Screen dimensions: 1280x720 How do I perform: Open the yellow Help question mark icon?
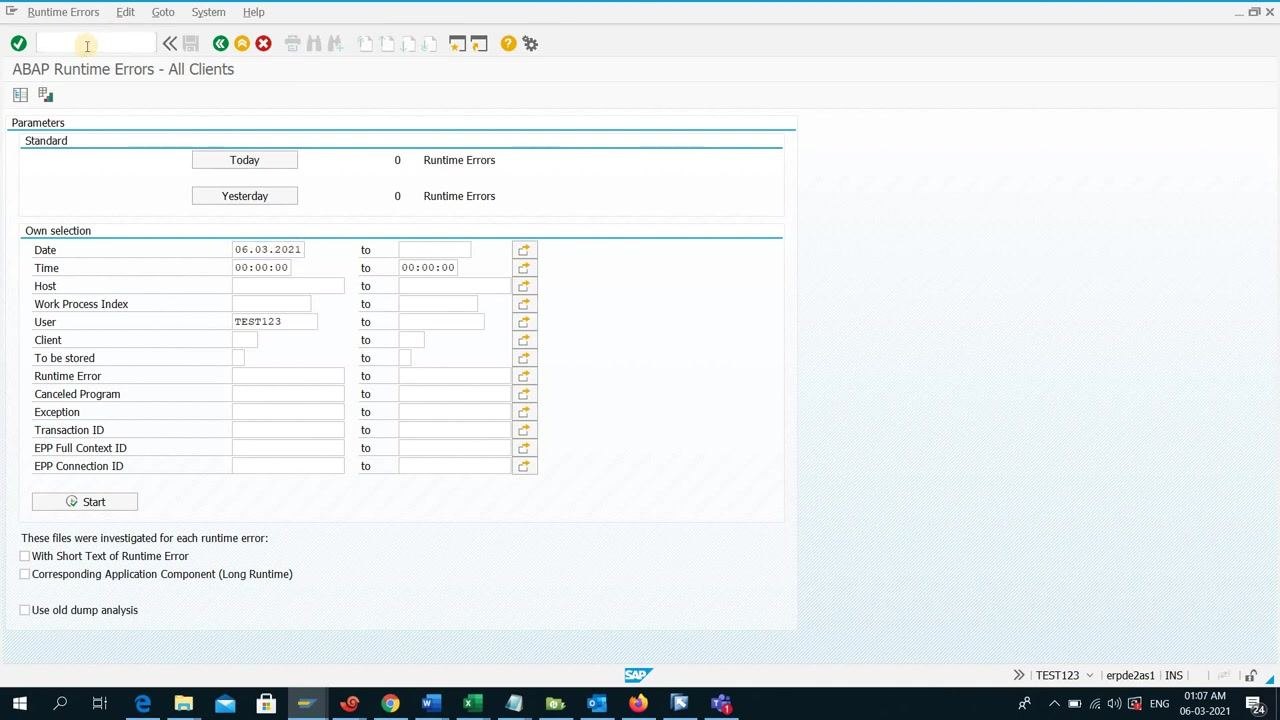[508, 43]
